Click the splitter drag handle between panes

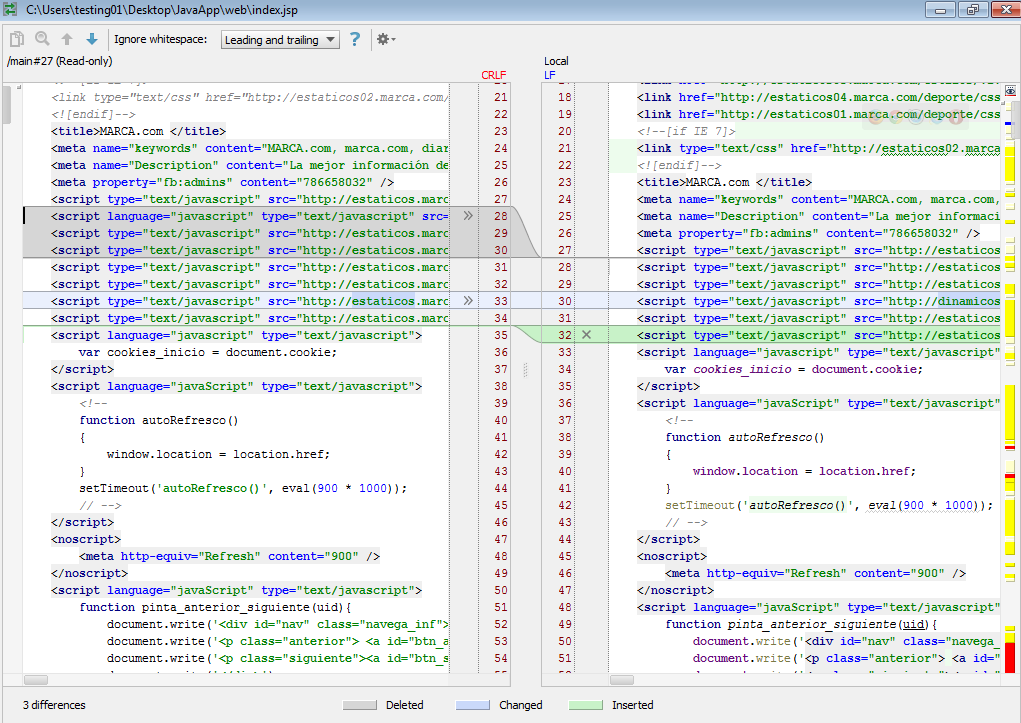tap(525, 369)
